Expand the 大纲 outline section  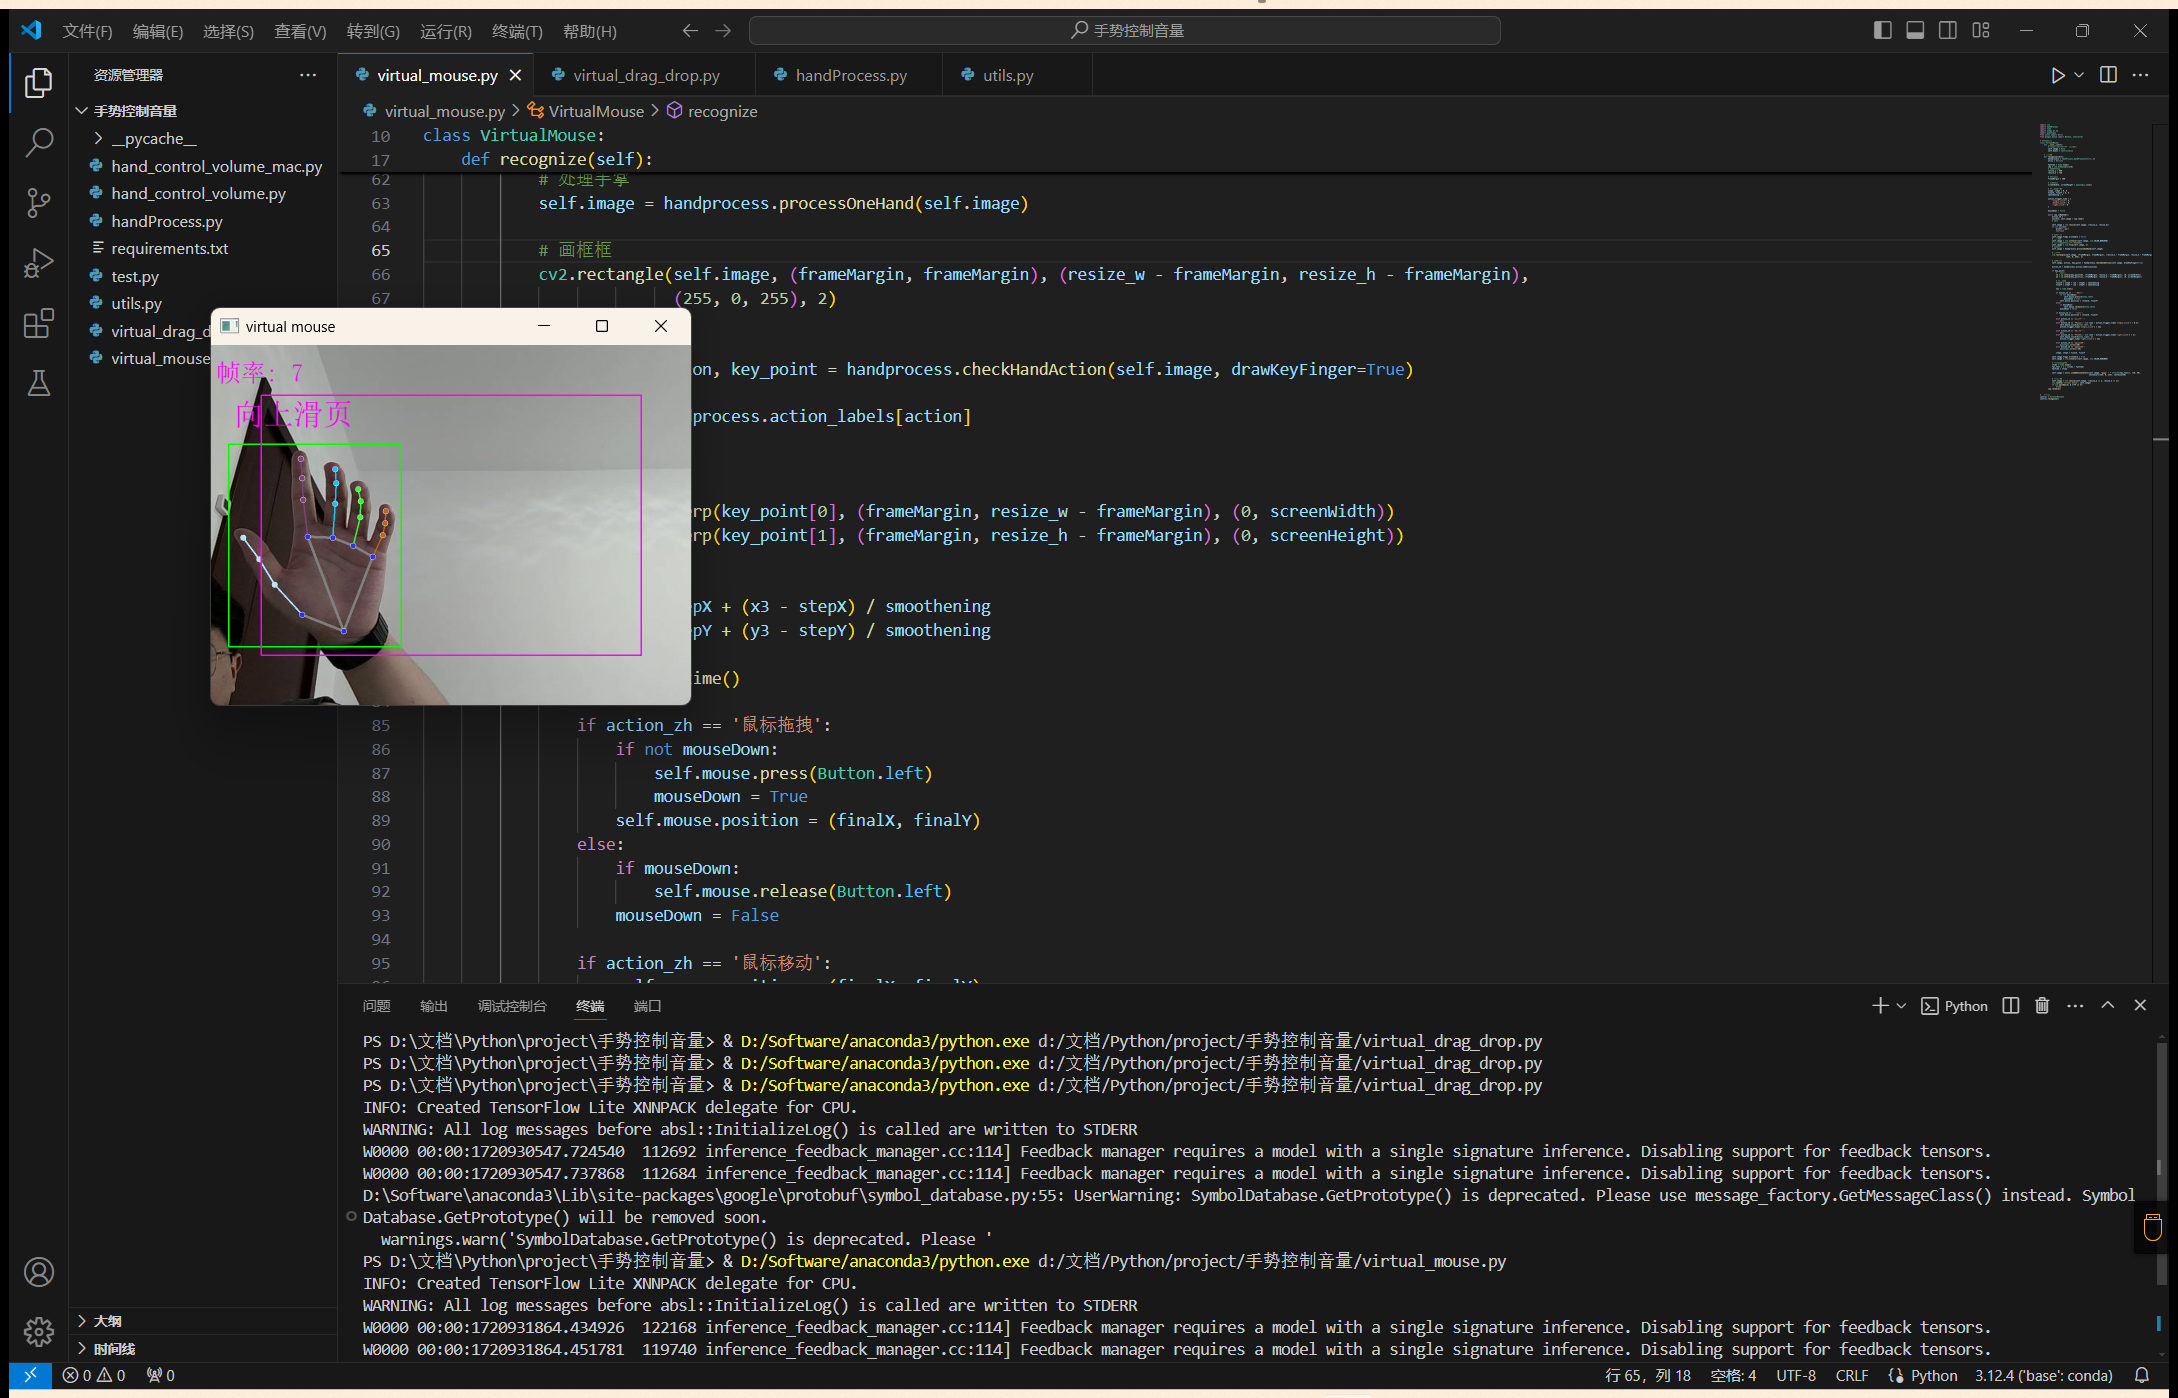(107, 1321)
